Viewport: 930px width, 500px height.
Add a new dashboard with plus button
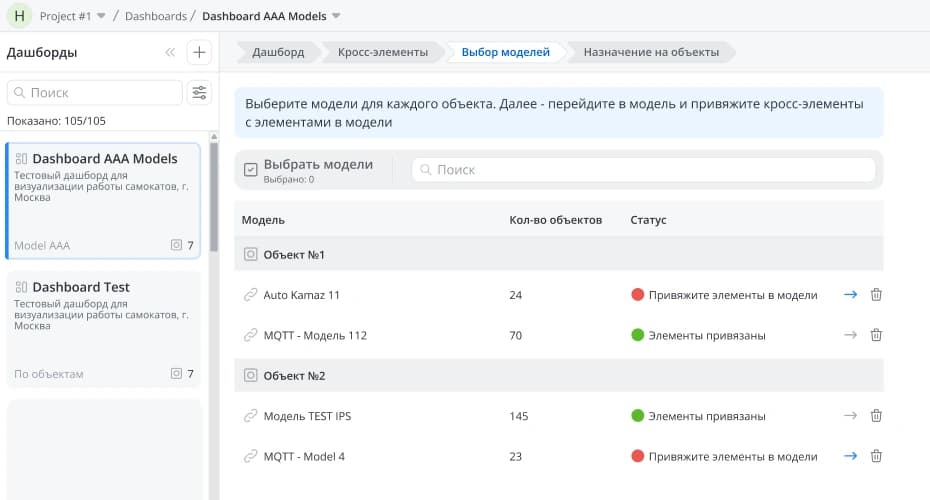(199, 53)
